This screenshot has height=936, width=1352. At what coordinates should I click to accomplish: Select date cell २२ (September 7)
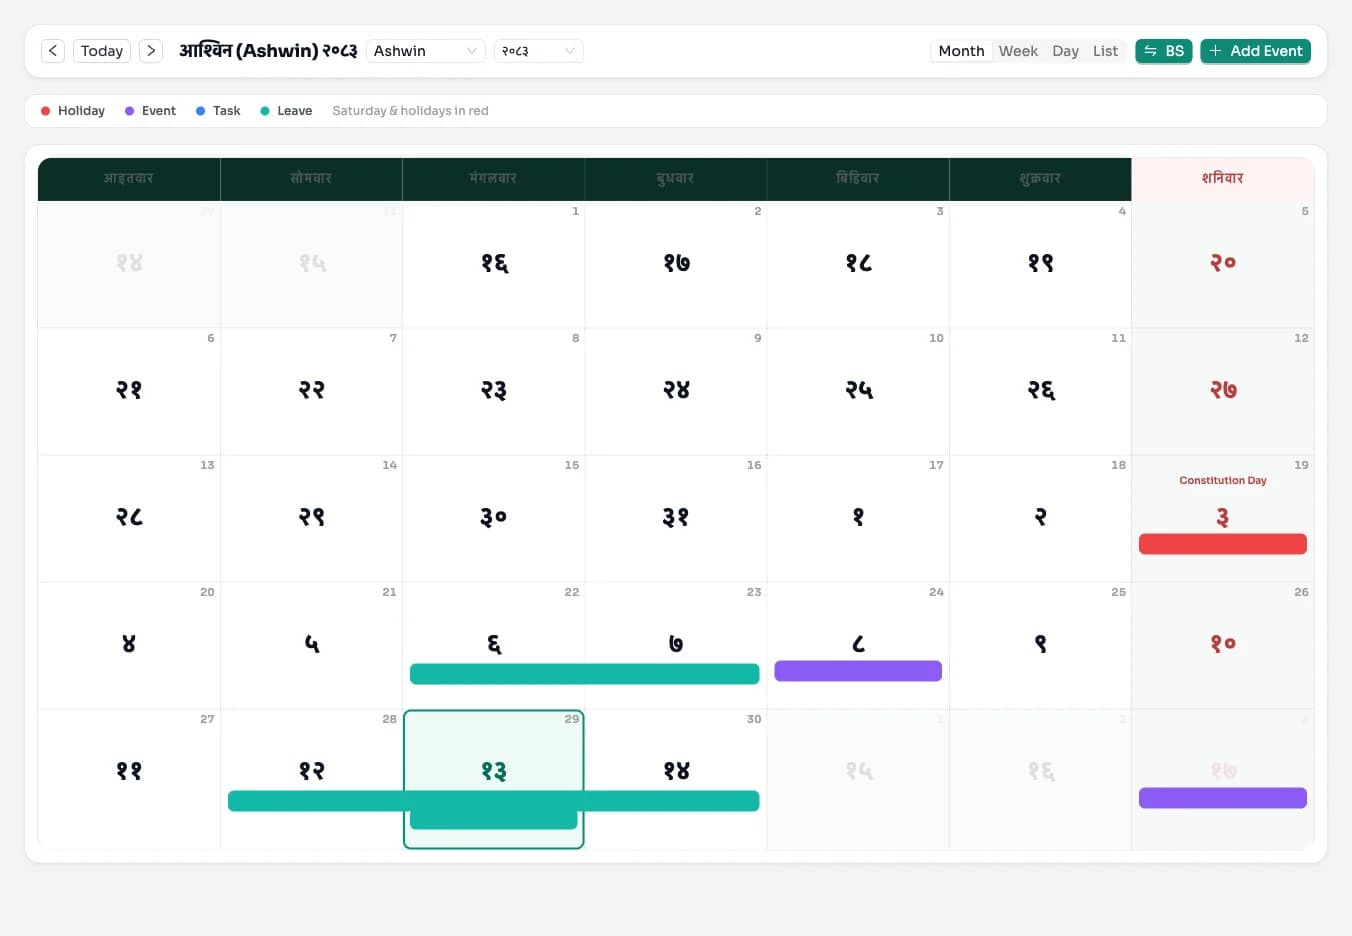click(x=311, y=391)
